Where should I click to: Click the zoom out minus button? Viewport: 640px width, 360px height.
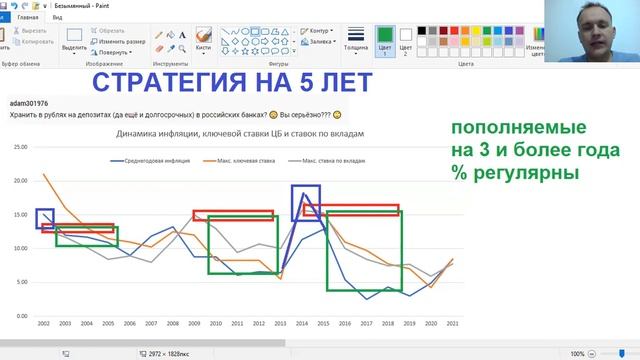592,354
